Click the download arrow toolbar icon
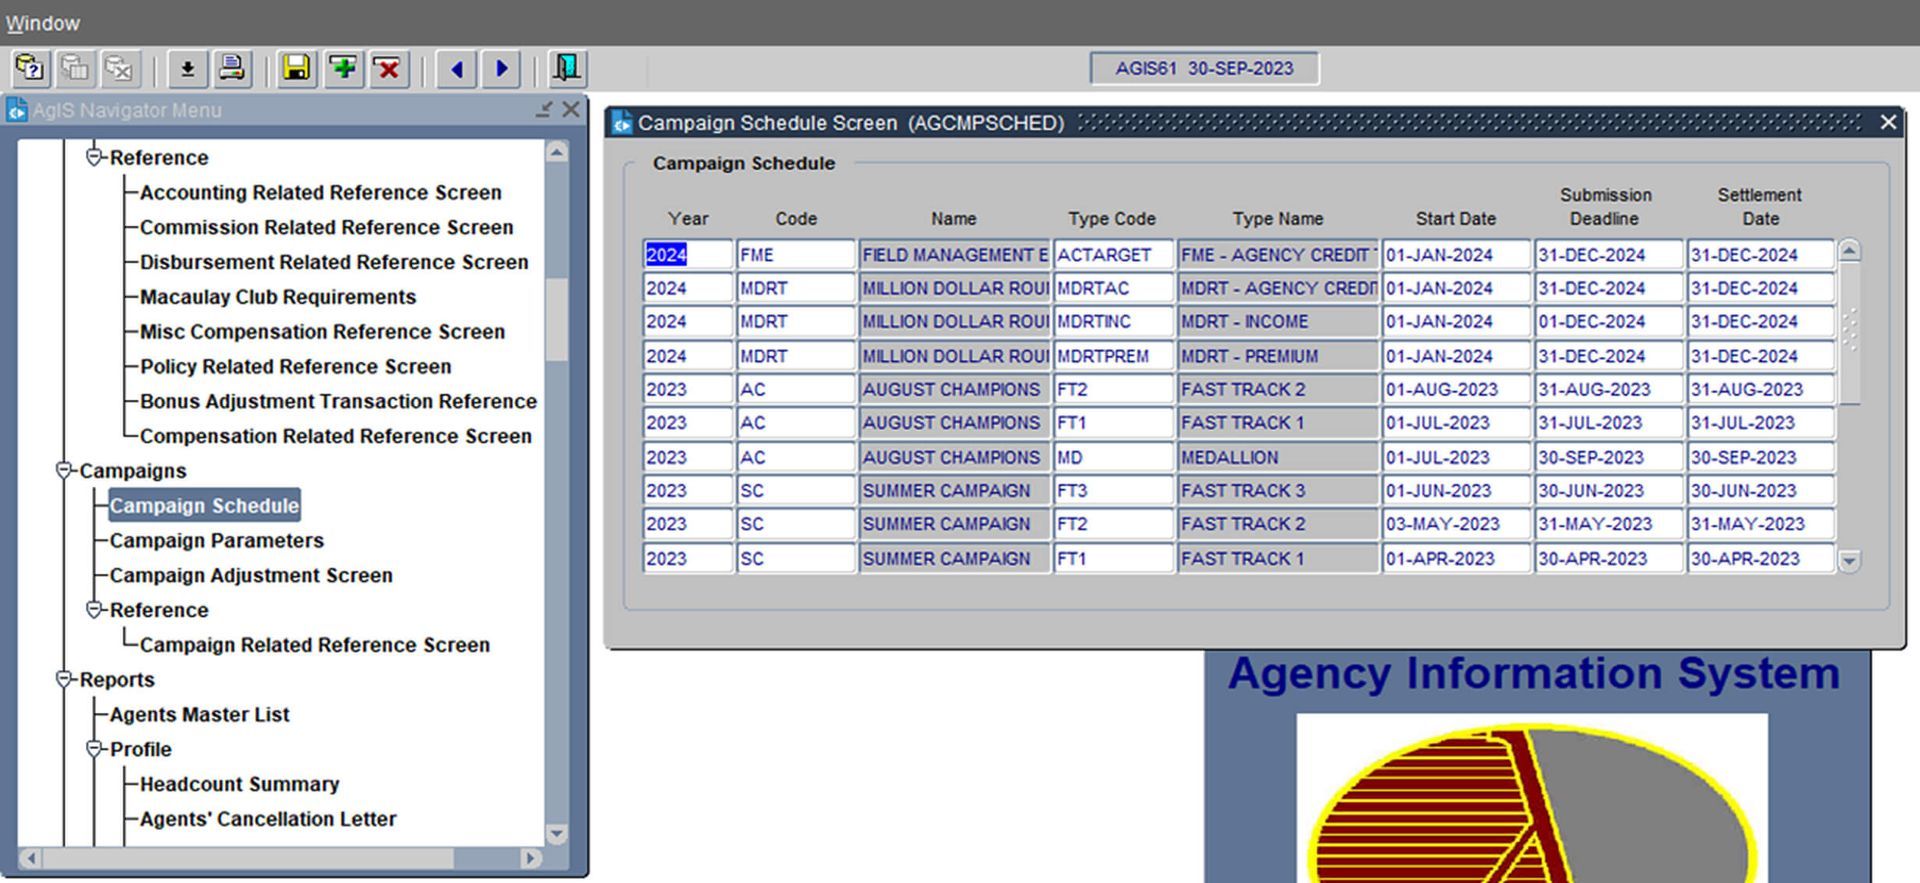Screen dimensions: 1920x883 [x=187, y=69]
